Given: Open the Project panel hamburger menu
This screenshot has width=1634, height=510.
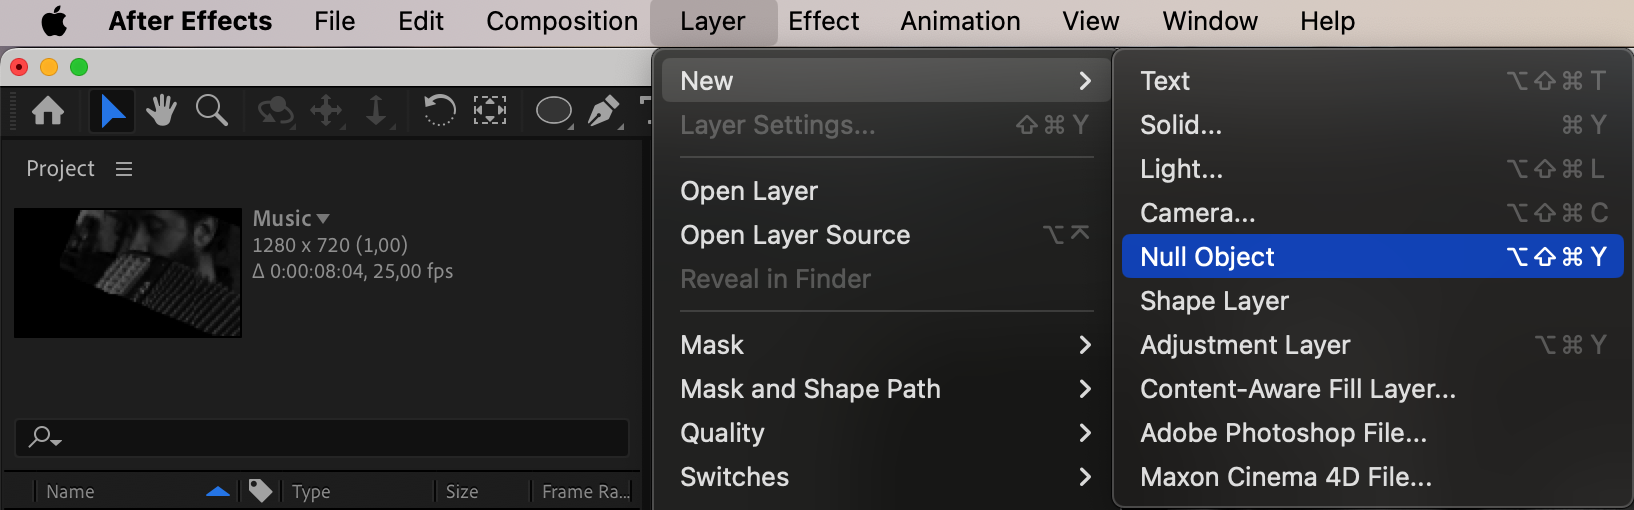Looking at the screenshot, I should tap(124, 169).
